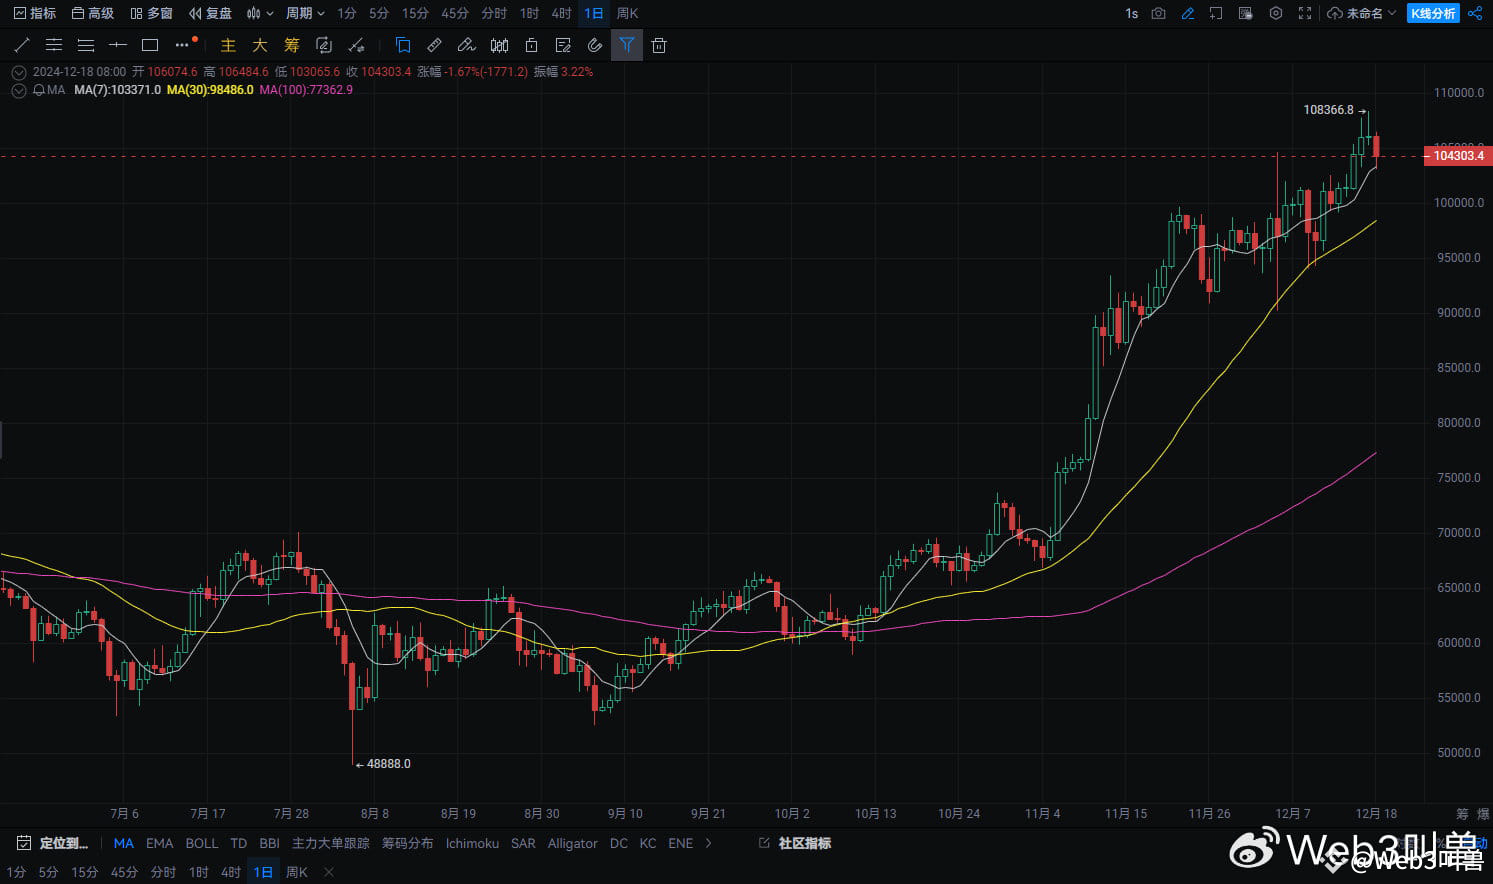Open the 高级 advanced menu

[x=92, y=13]
